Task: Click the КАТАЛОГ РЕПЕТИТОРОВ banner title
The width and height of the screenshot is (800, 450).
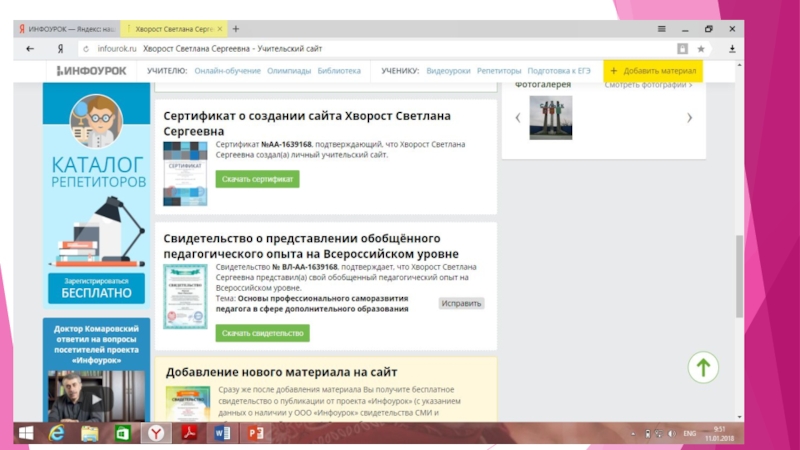Action: [x=98, y=172]
